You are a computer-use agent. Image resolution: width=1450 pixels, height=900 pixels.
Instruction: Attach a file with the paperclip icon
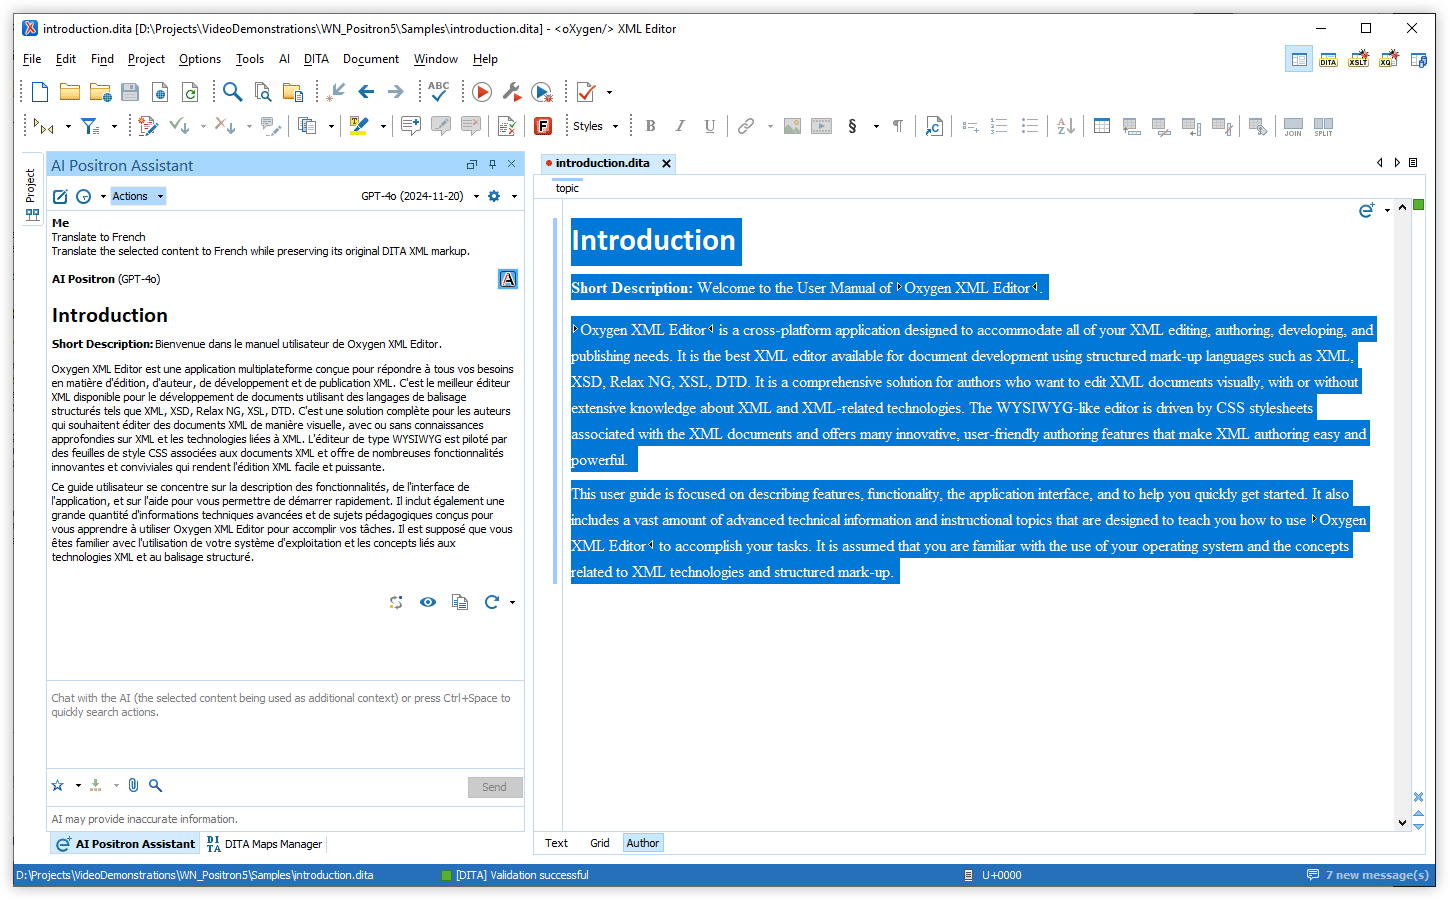pos(133,786)
